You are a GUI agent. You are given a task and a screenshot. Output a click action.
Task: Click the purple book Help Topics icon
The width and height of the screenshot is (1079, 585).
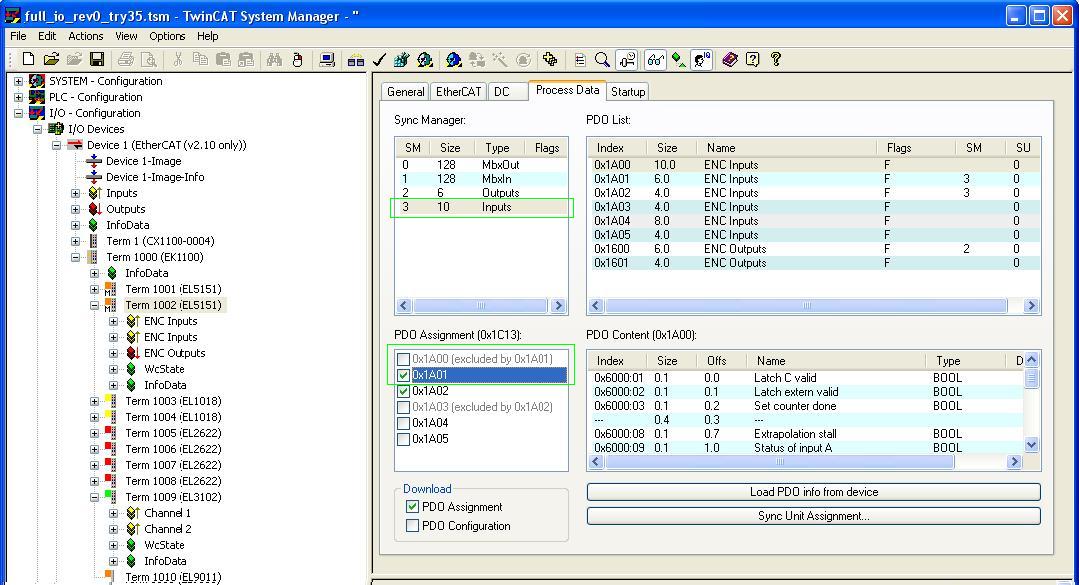729,60
